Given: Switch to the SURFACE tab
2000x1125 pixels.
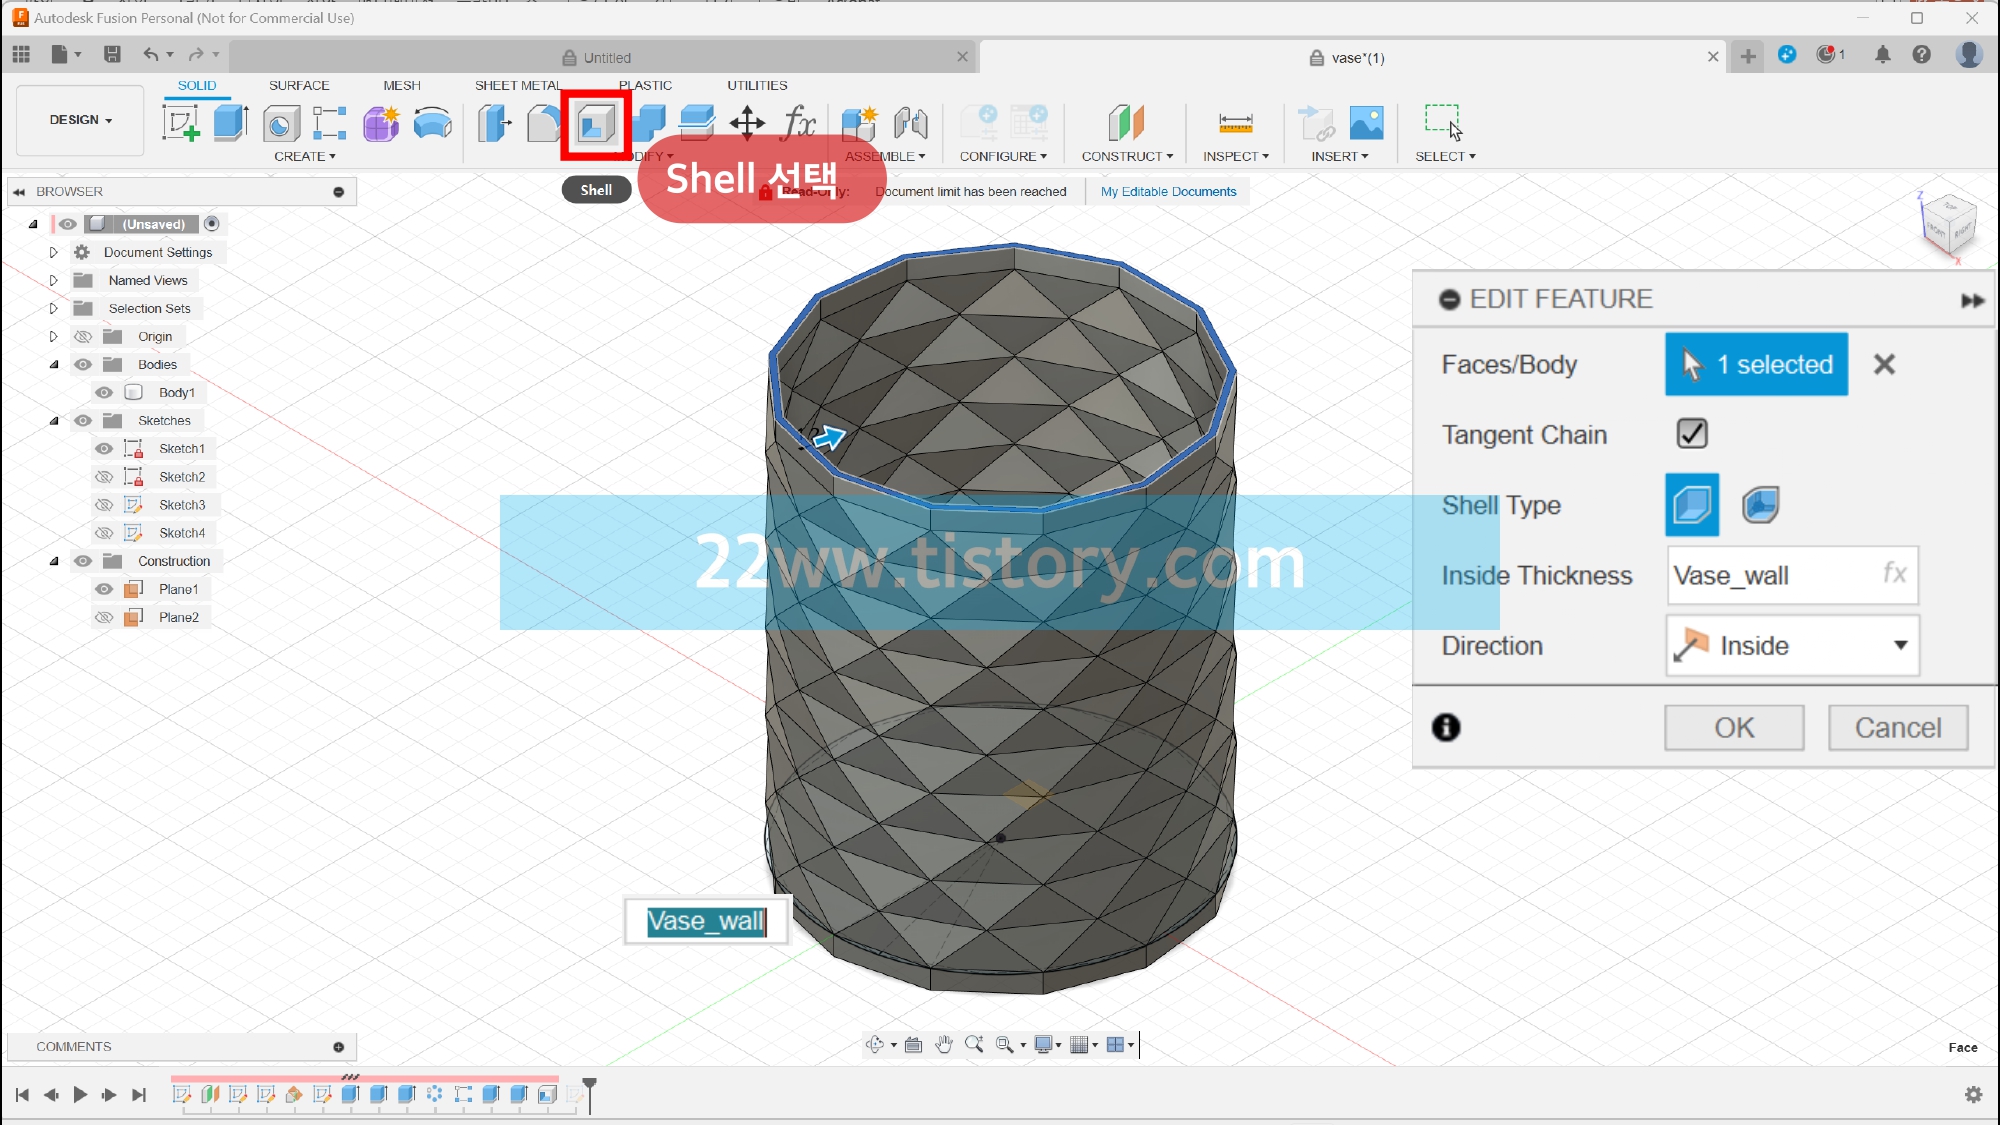Looking at the screenshot, I should click(x=298, y=86).
